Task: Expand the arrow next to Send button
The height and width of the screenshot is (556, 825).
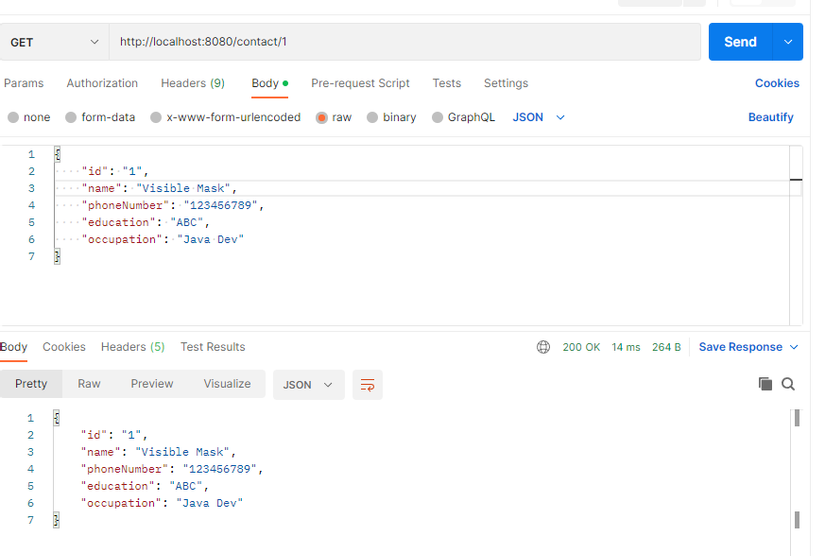Action: click(x=788, y=42)
